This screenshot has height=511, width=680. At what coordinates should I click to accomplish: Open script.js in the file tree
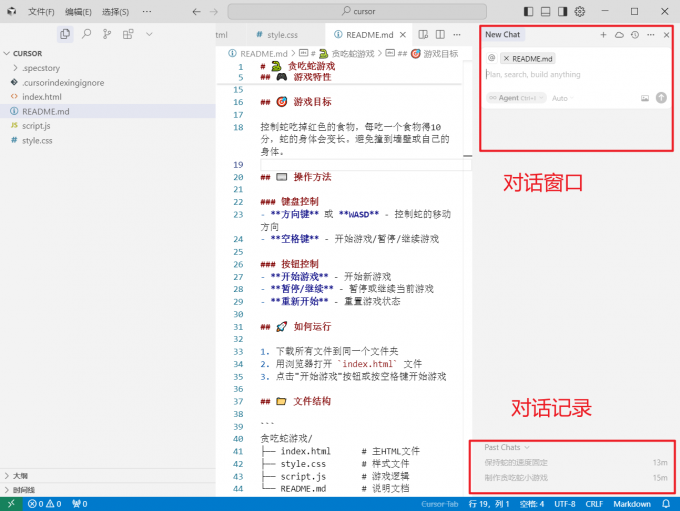click(x=36, y=126)
